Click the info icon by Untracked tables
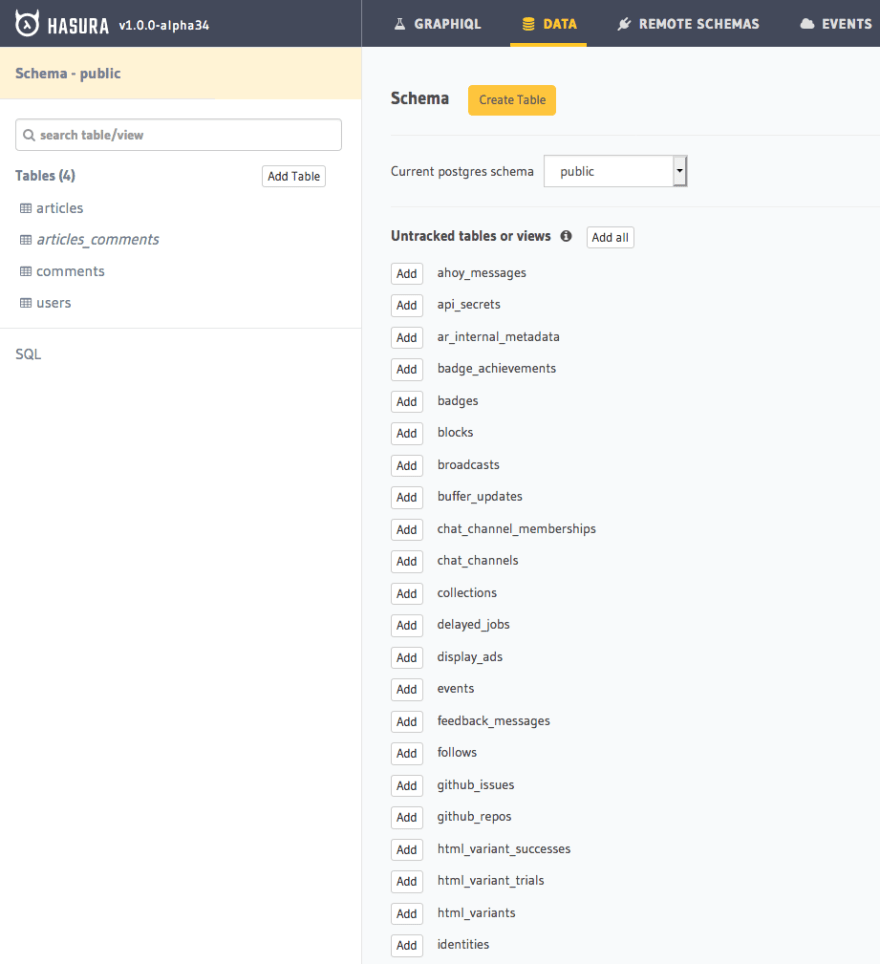 point(566,236)
